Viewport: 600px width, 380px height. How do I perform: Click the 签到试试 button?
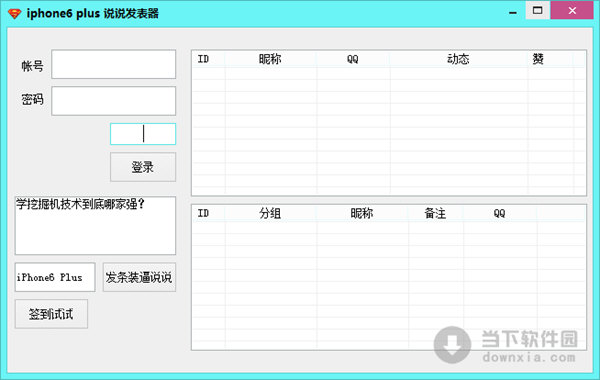point(51,314)
